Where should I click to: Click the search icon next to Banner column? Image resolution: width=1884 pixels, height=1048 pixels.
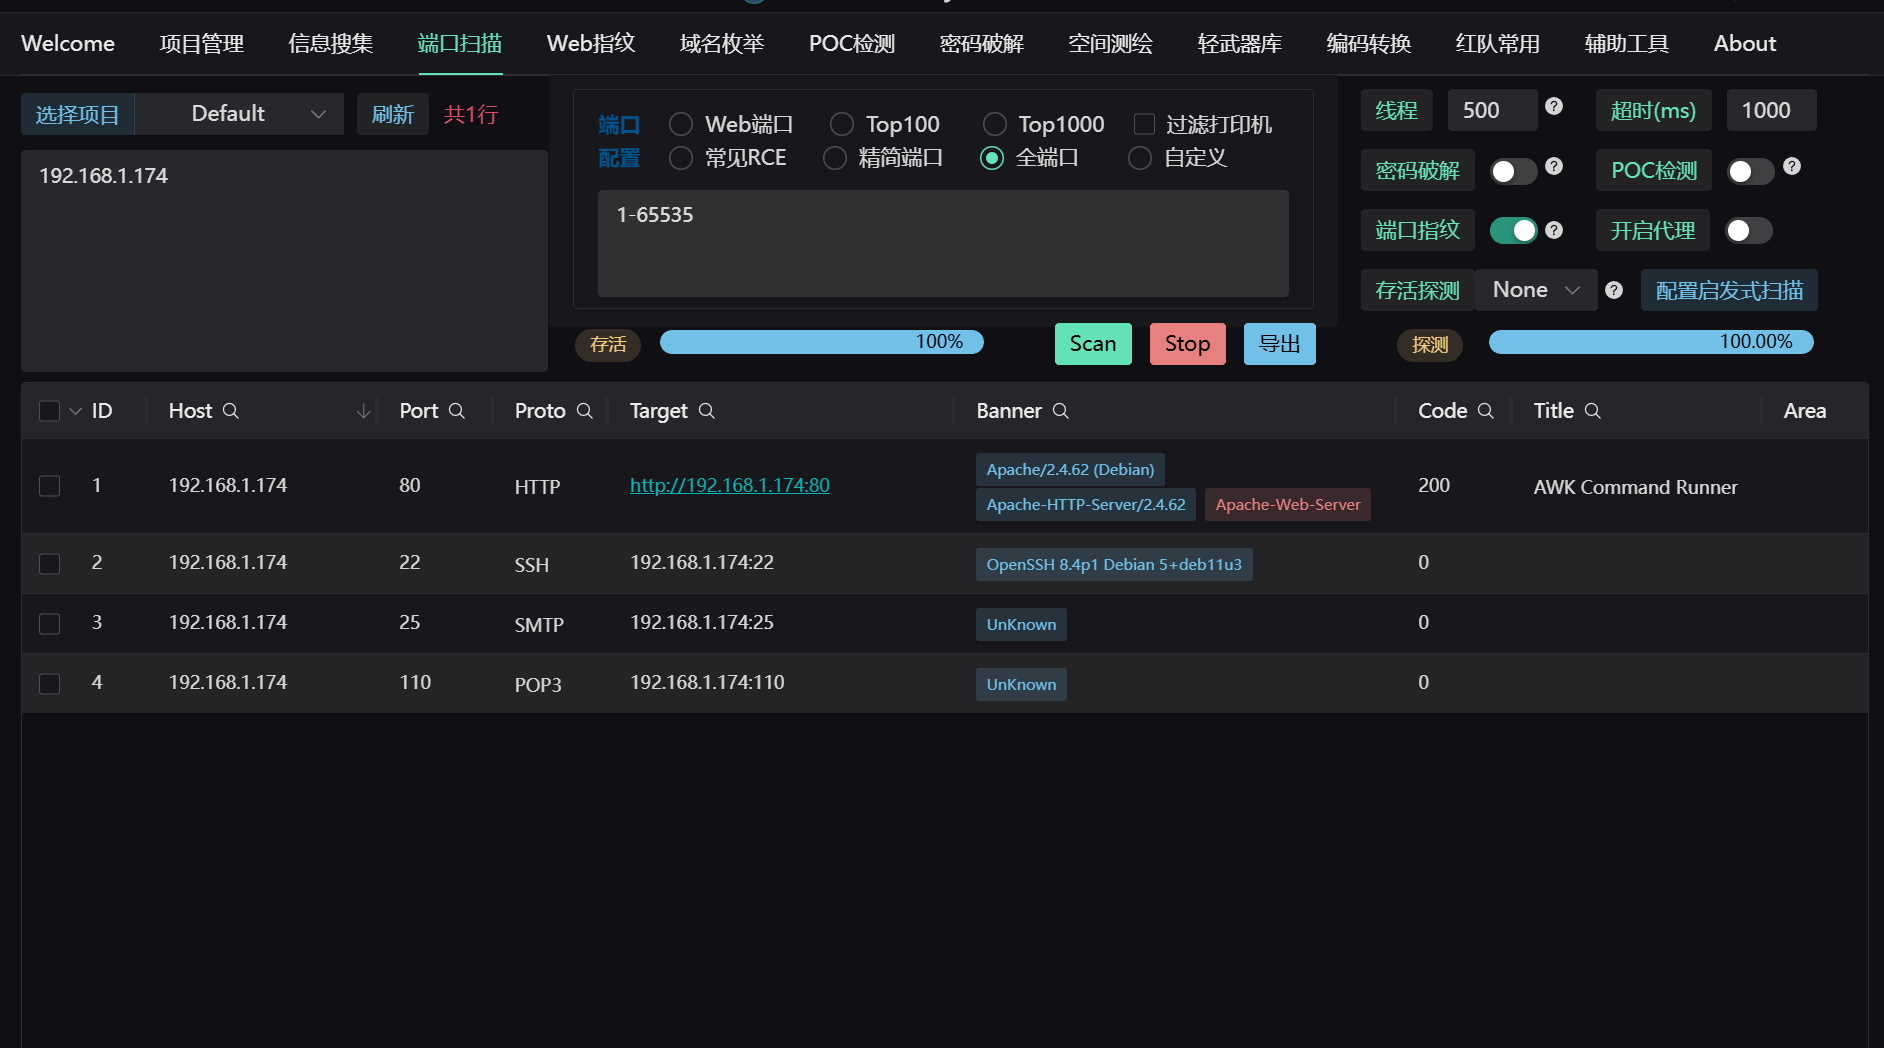pyautogui.click(x=1061, y=411)
